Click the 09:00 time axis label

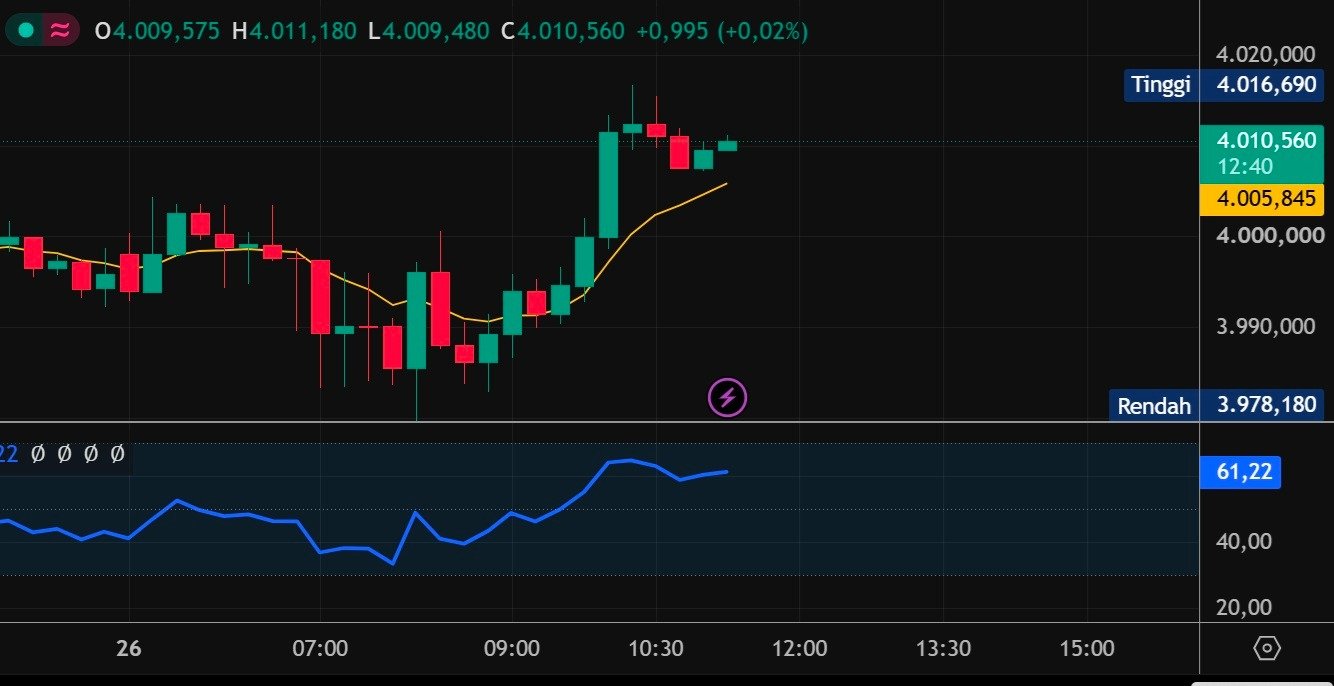pos(511,648)
